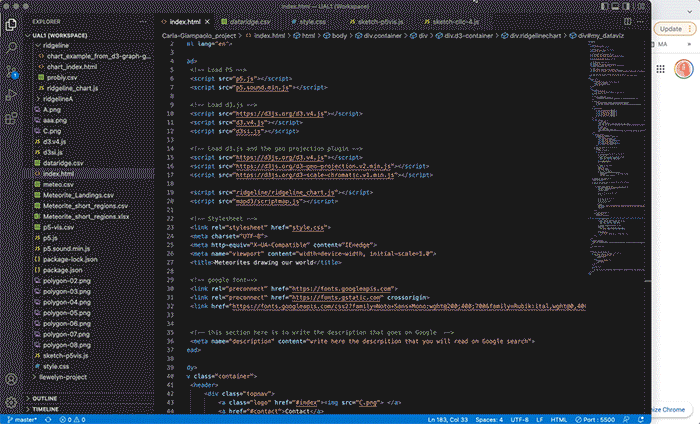Expand the OUTLINE section
The image size is (700, 424).
pos(45,398)
